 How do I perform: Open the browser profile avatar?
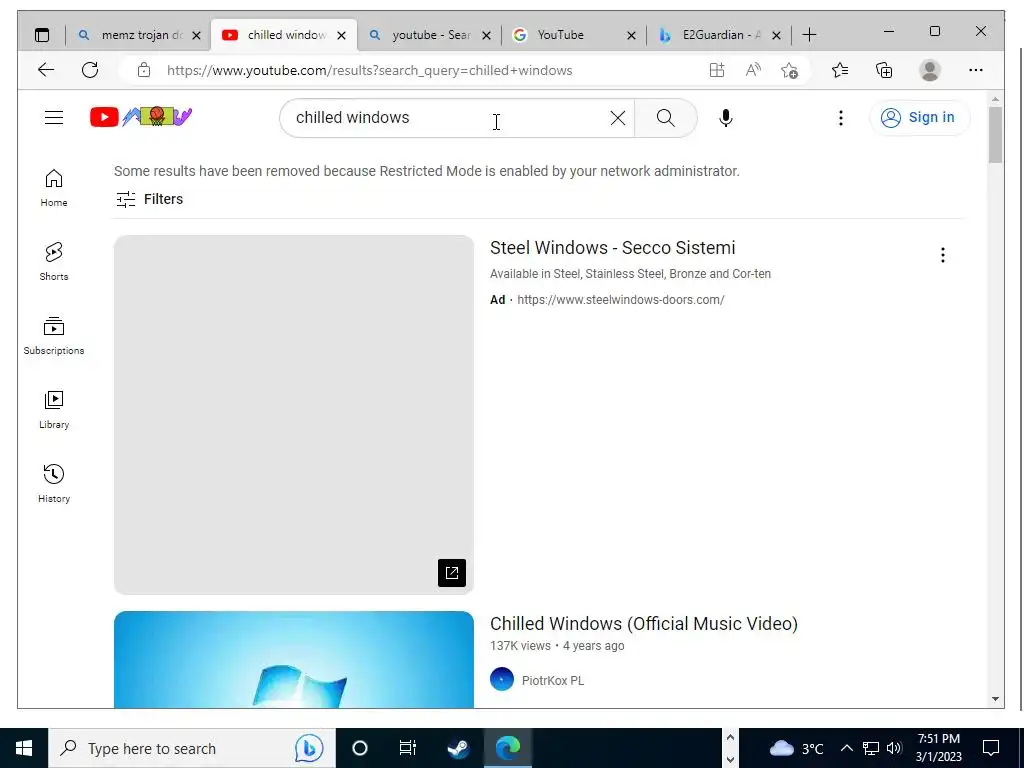[x=929, y=71]
